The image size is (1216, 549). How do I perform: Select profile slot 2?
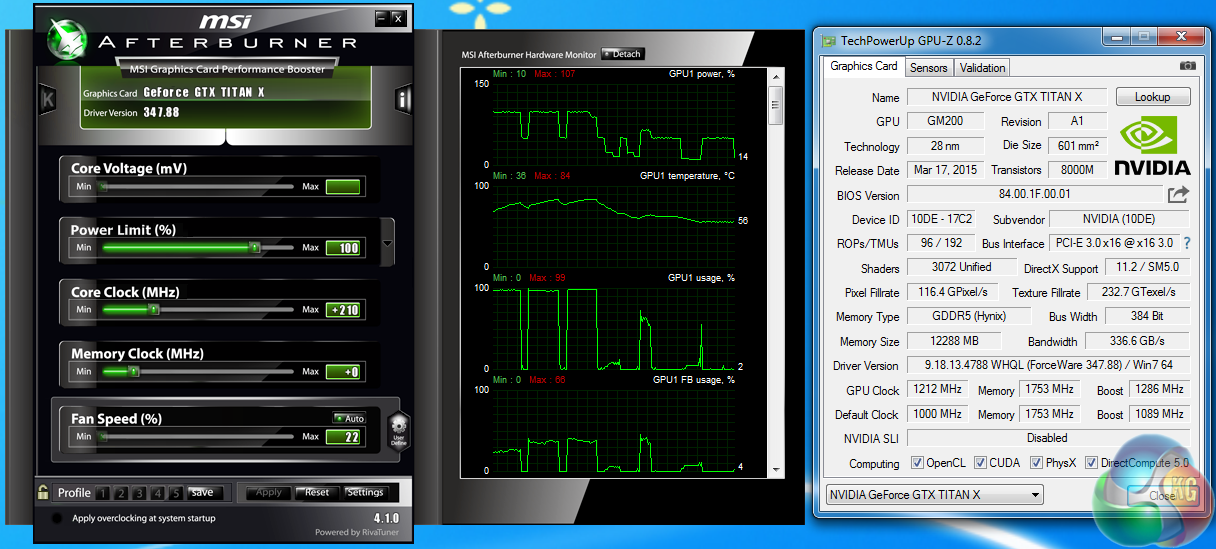pos(121,493)
